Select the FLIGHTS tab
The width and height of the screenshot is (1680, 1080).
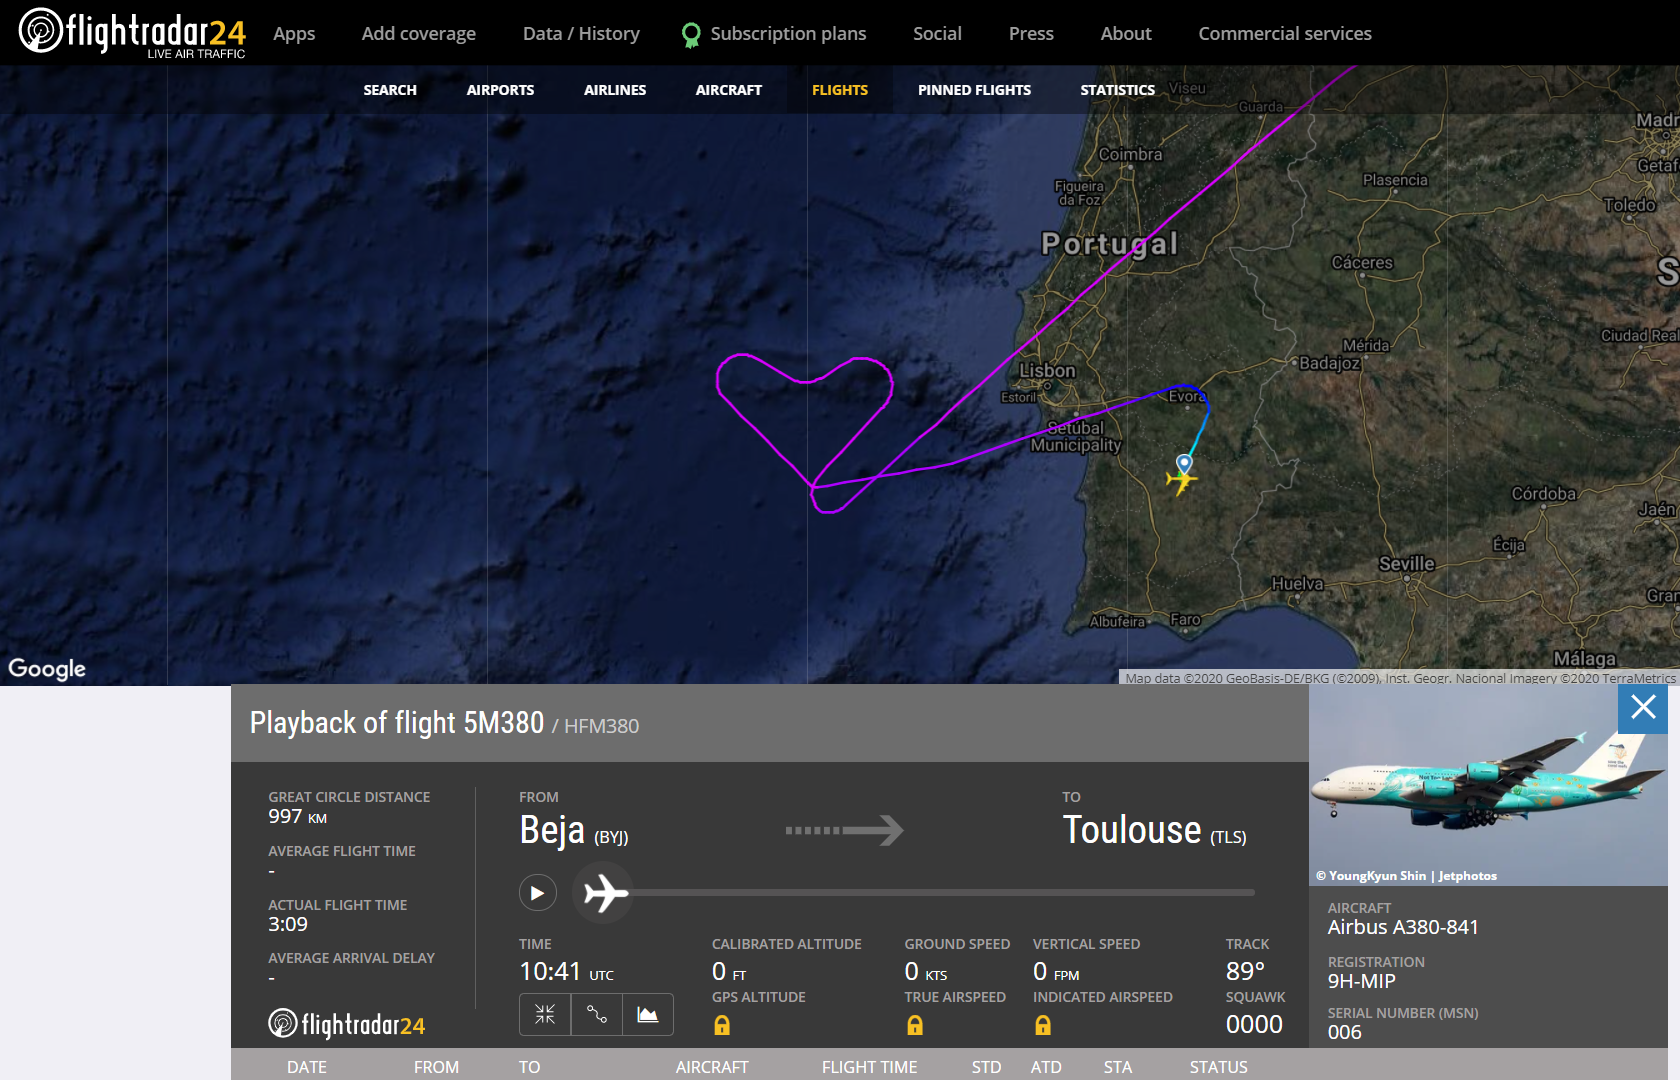(840, 90)
